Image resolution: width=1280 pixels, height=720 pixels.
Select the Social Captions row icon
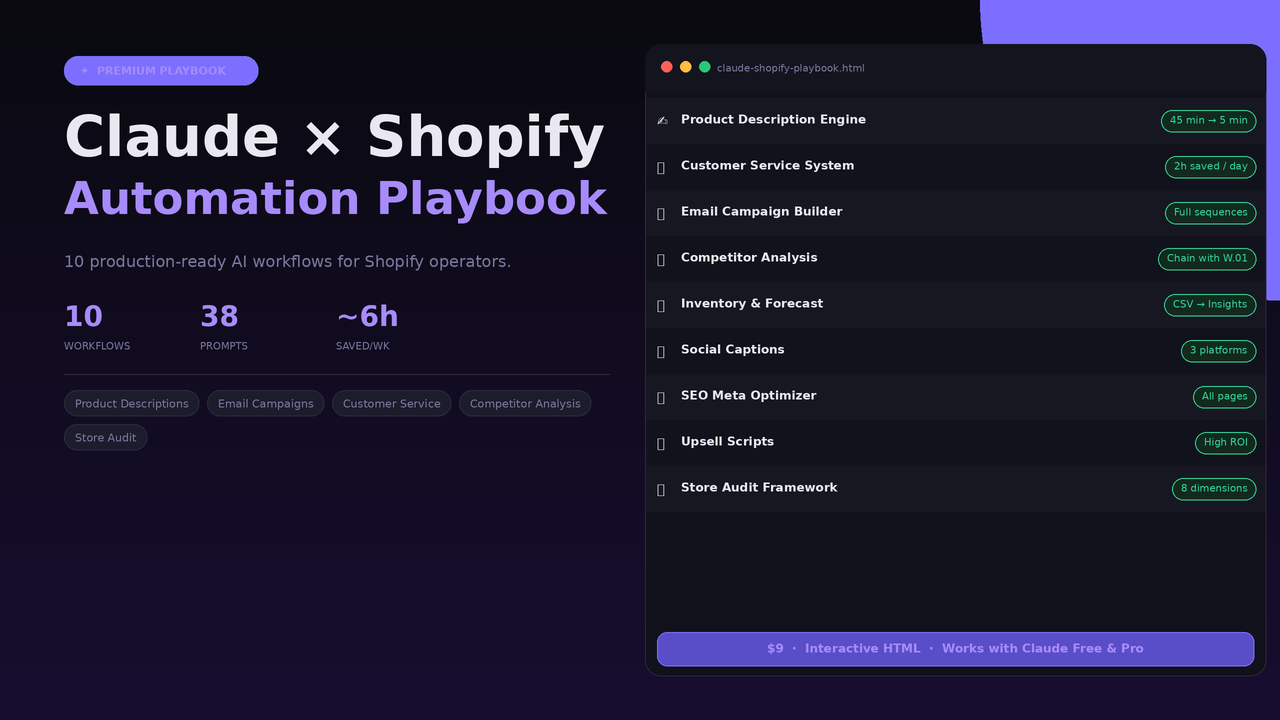[x=660, y=351]
